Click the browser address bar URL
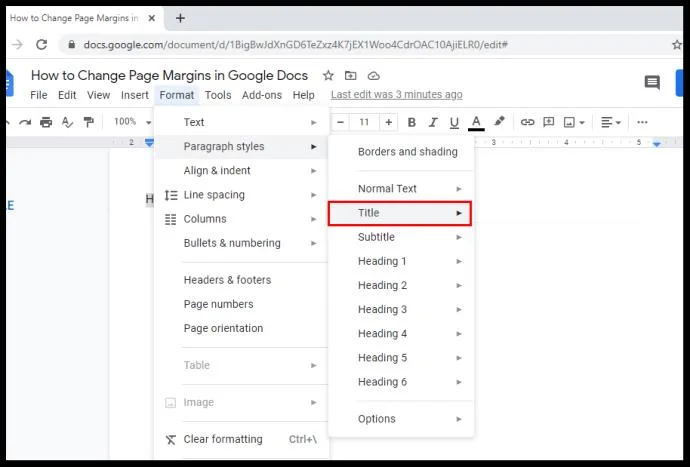Screen dimensions: 690x467 (x=296, y=44)
